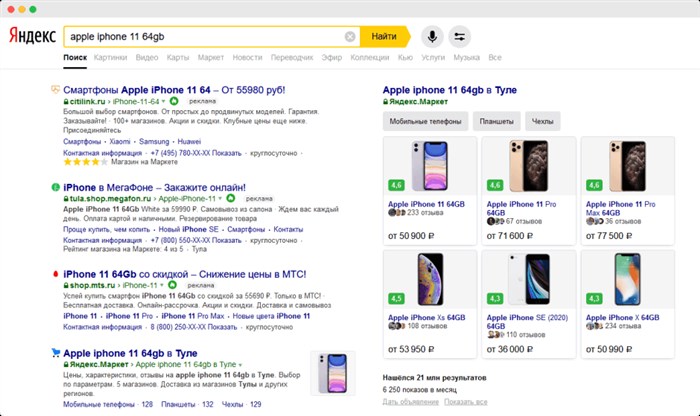Click Показать все link
The image size is (700, 416).
coord(466,402)
